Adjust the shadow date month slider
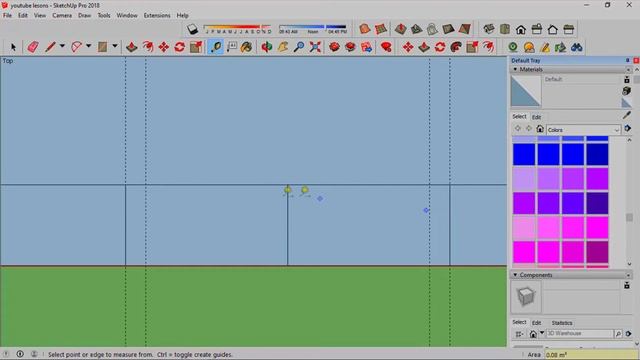Screen dimensions: 640x360 pos(237,29)
